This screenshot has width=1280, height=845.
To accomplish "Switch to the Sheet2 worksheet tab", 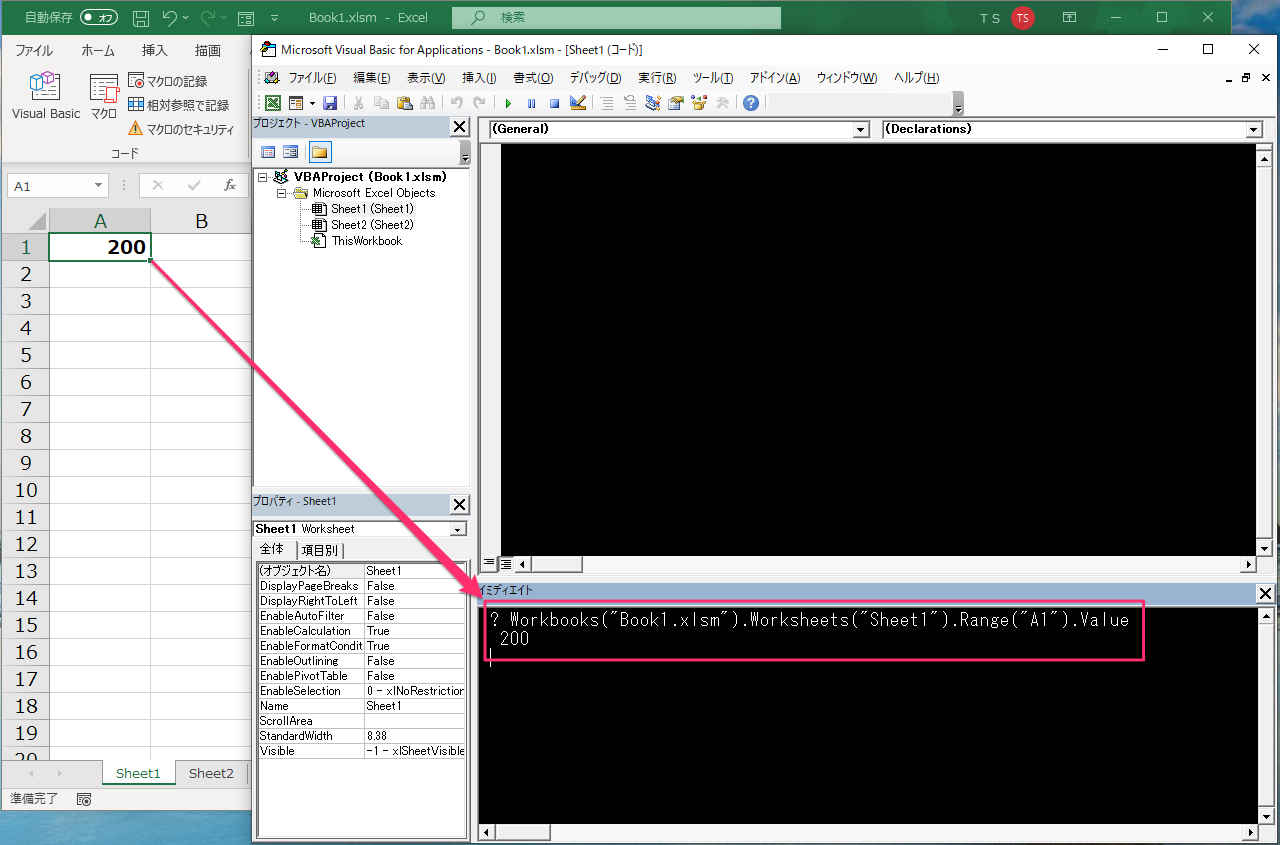I will coord(211,773).
